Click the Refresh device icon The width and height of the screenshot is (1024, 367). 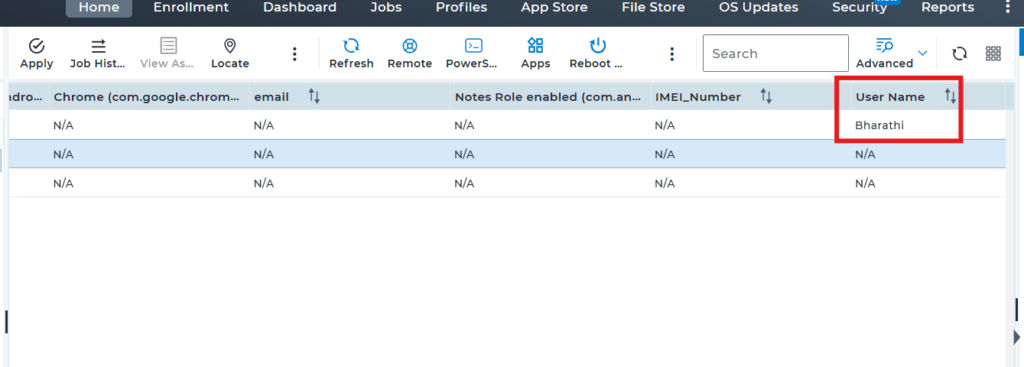coord(351,46)
